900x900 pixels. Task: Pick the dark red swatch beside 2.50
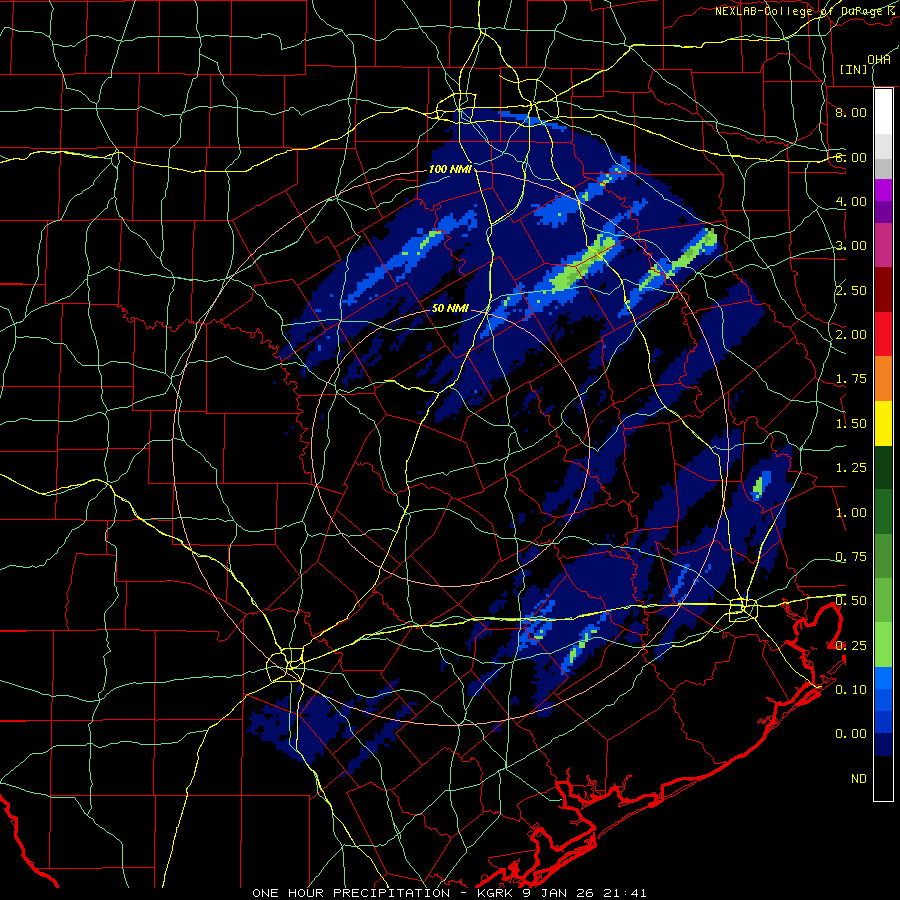coord(883,289)
